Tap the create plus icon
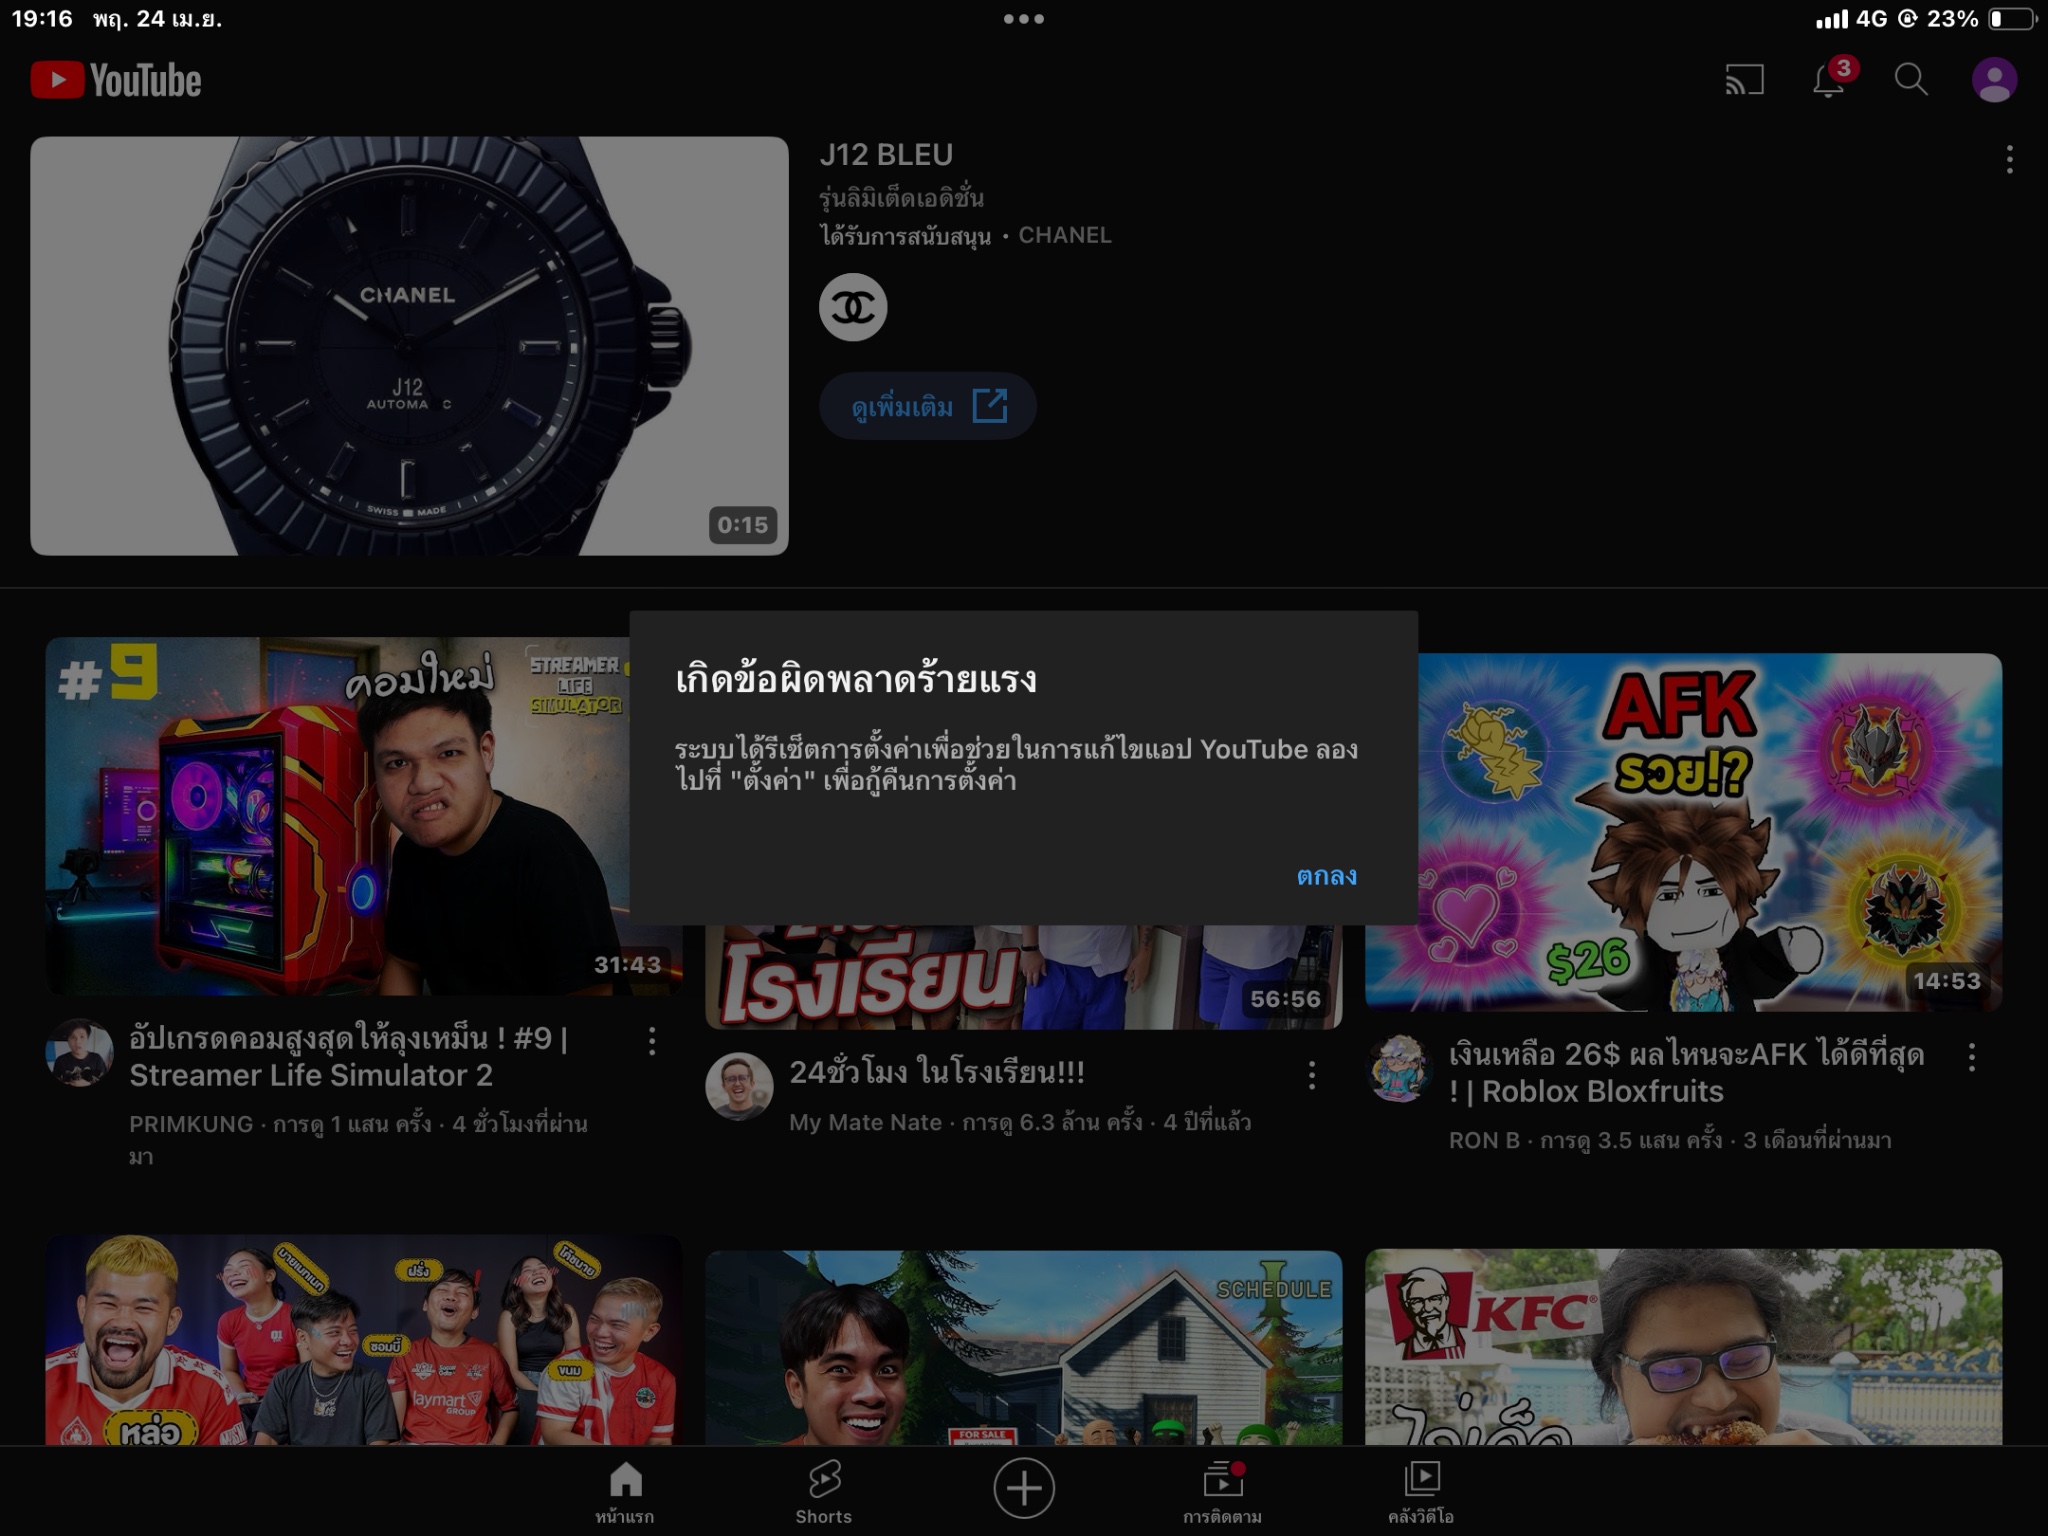 point(1023,1488)
